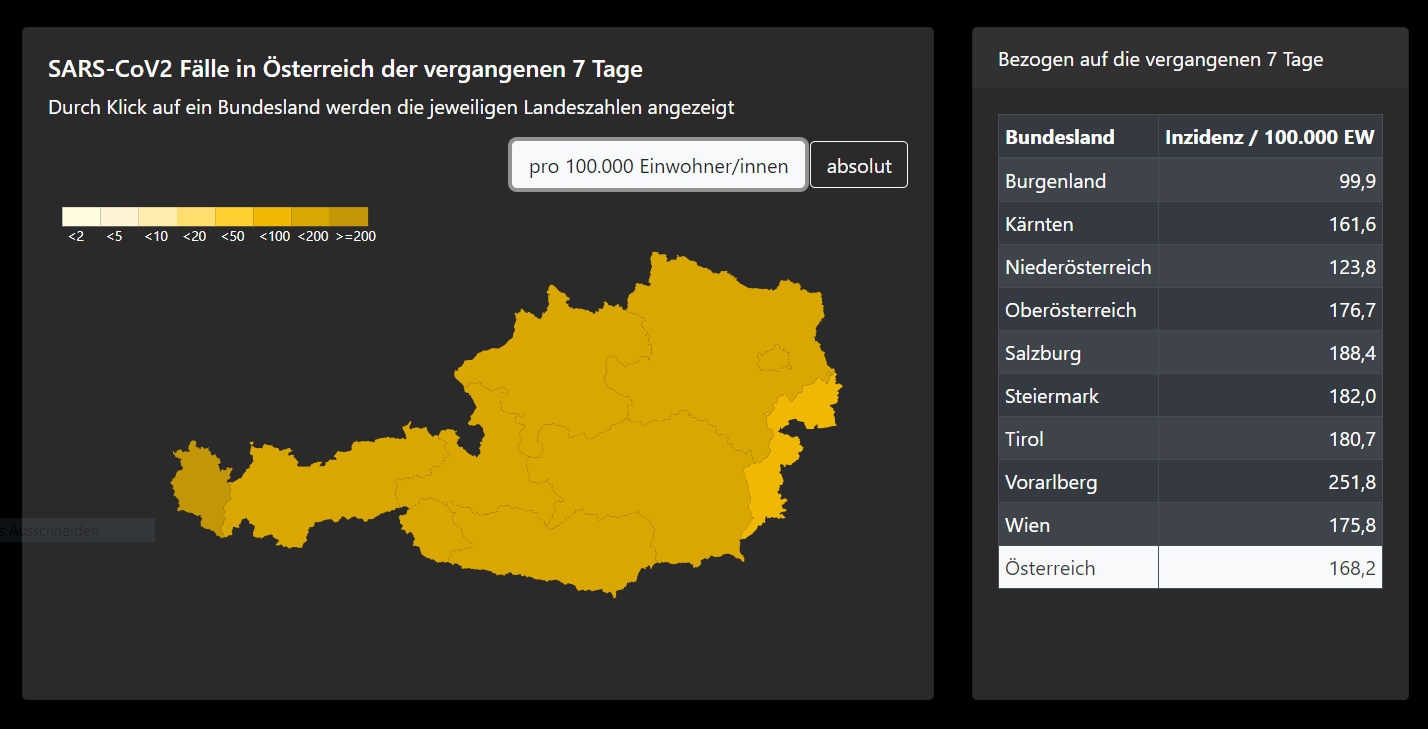Screen dimensions: 1428x729
Task: Click the '<100' legend color swatch
Action: (x=272, y=216)
